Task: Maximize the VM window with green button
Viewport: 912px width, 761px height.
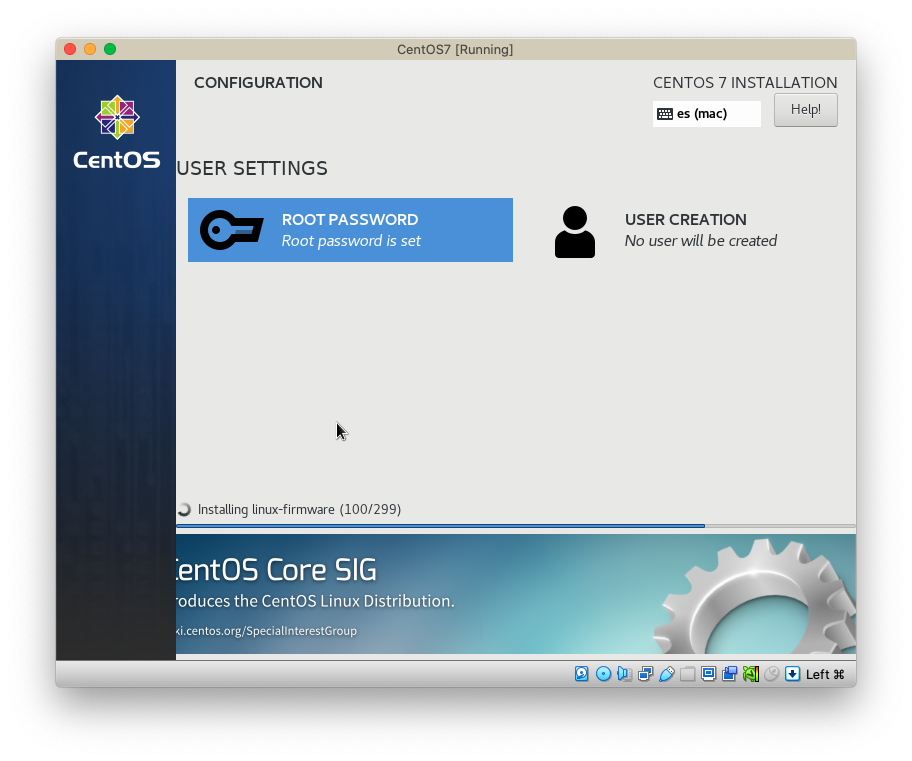Action: (x=110, y=49)
